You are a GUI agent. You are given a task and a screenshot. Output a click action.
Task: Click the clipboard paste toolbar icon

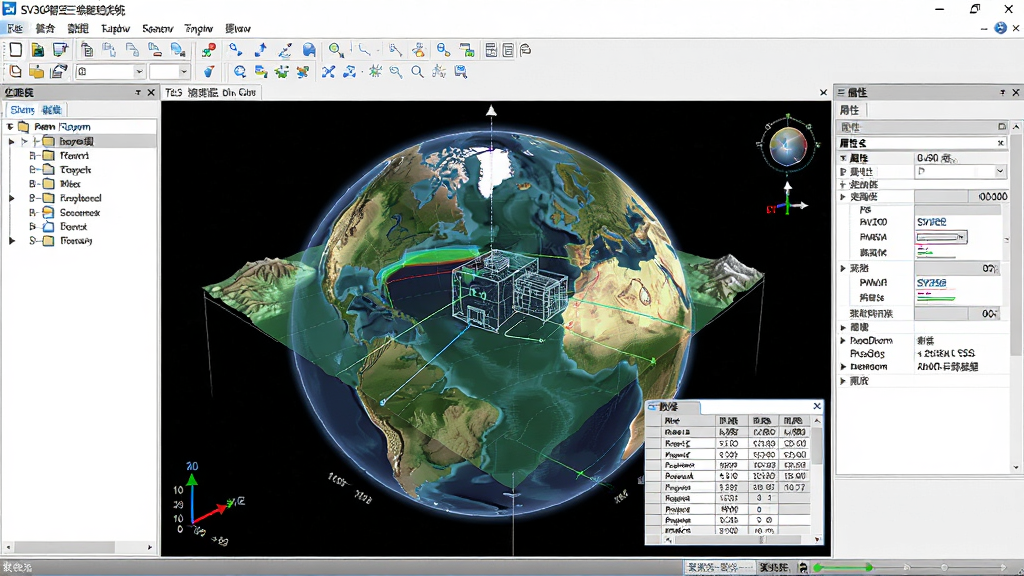click(87, 50)
